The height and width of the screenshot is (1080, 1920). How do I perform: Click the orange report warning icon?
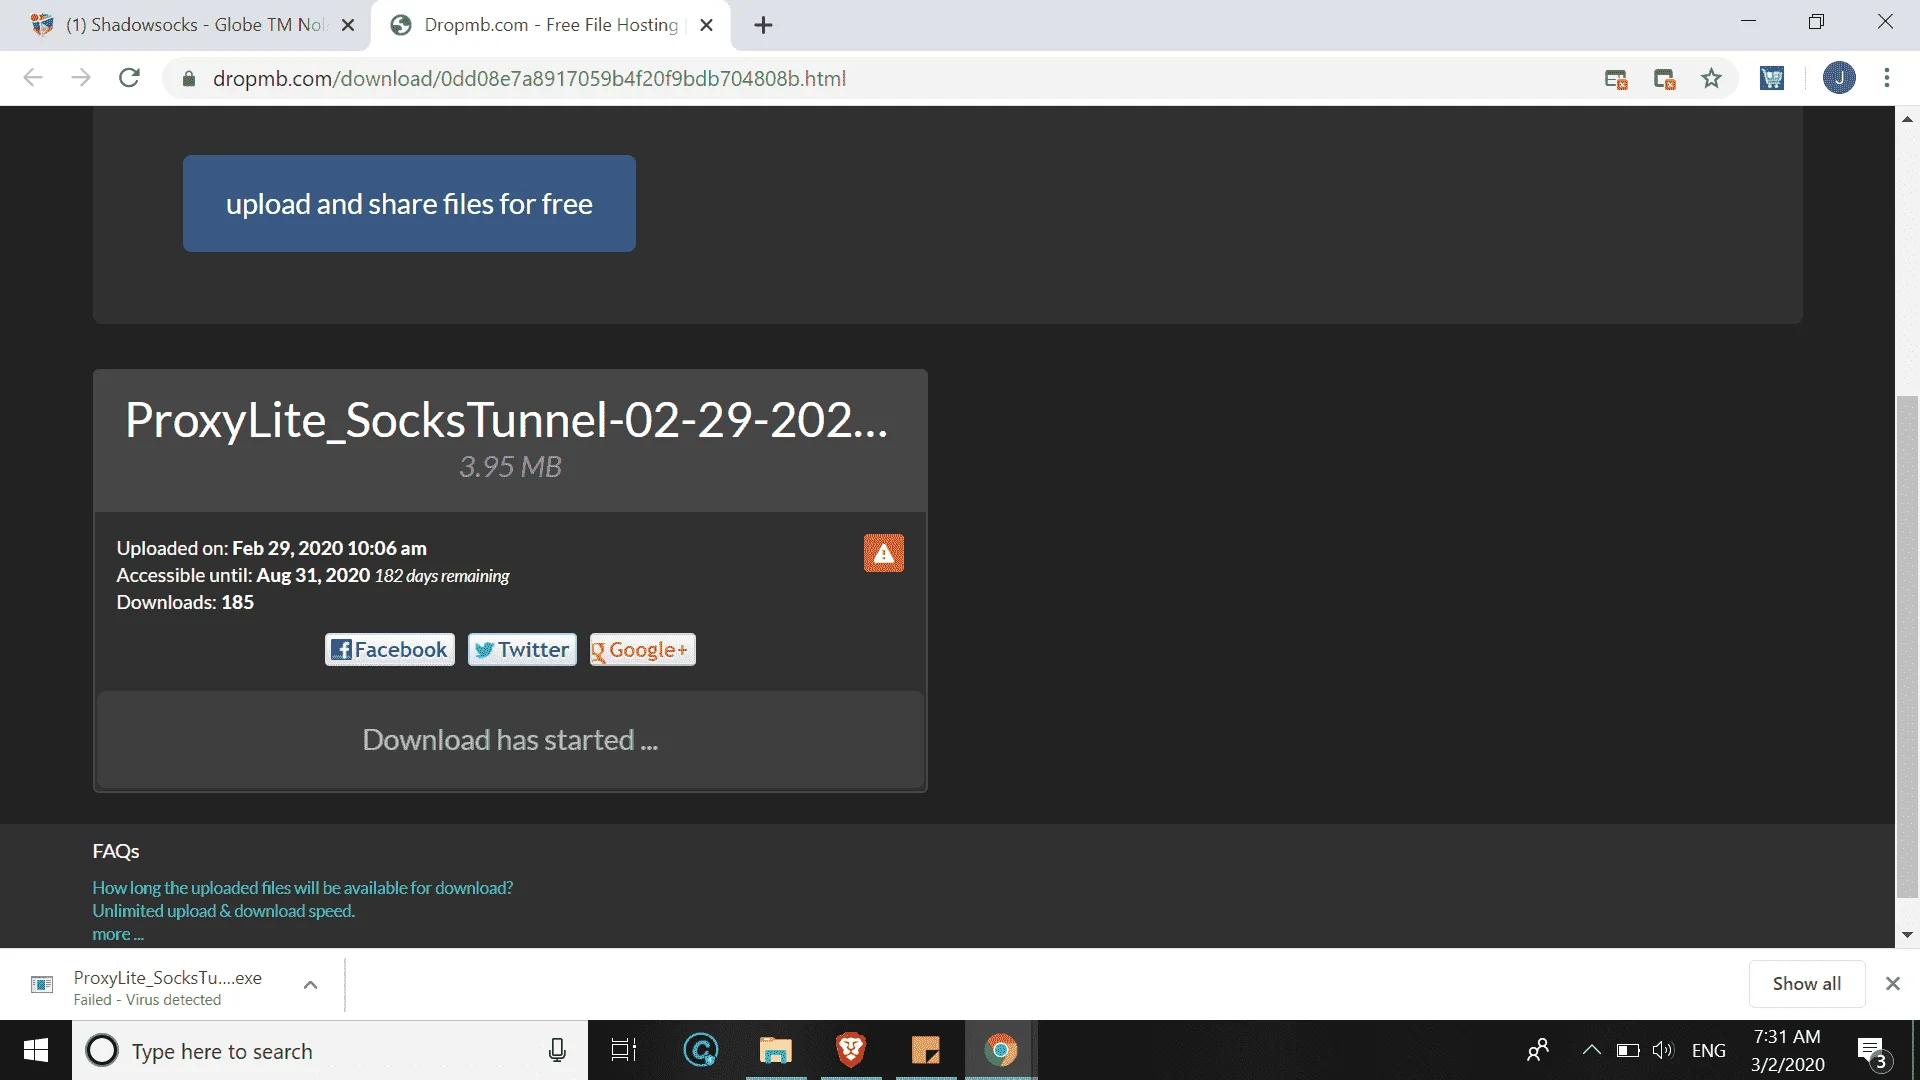tap(884, 553)
